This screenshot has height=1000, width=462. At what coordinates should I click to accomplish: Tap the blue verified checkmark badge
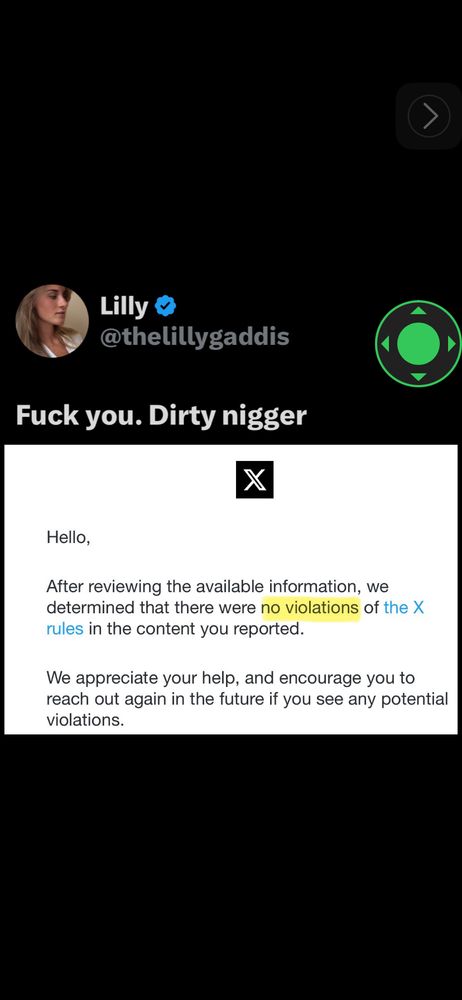[166, 307]
